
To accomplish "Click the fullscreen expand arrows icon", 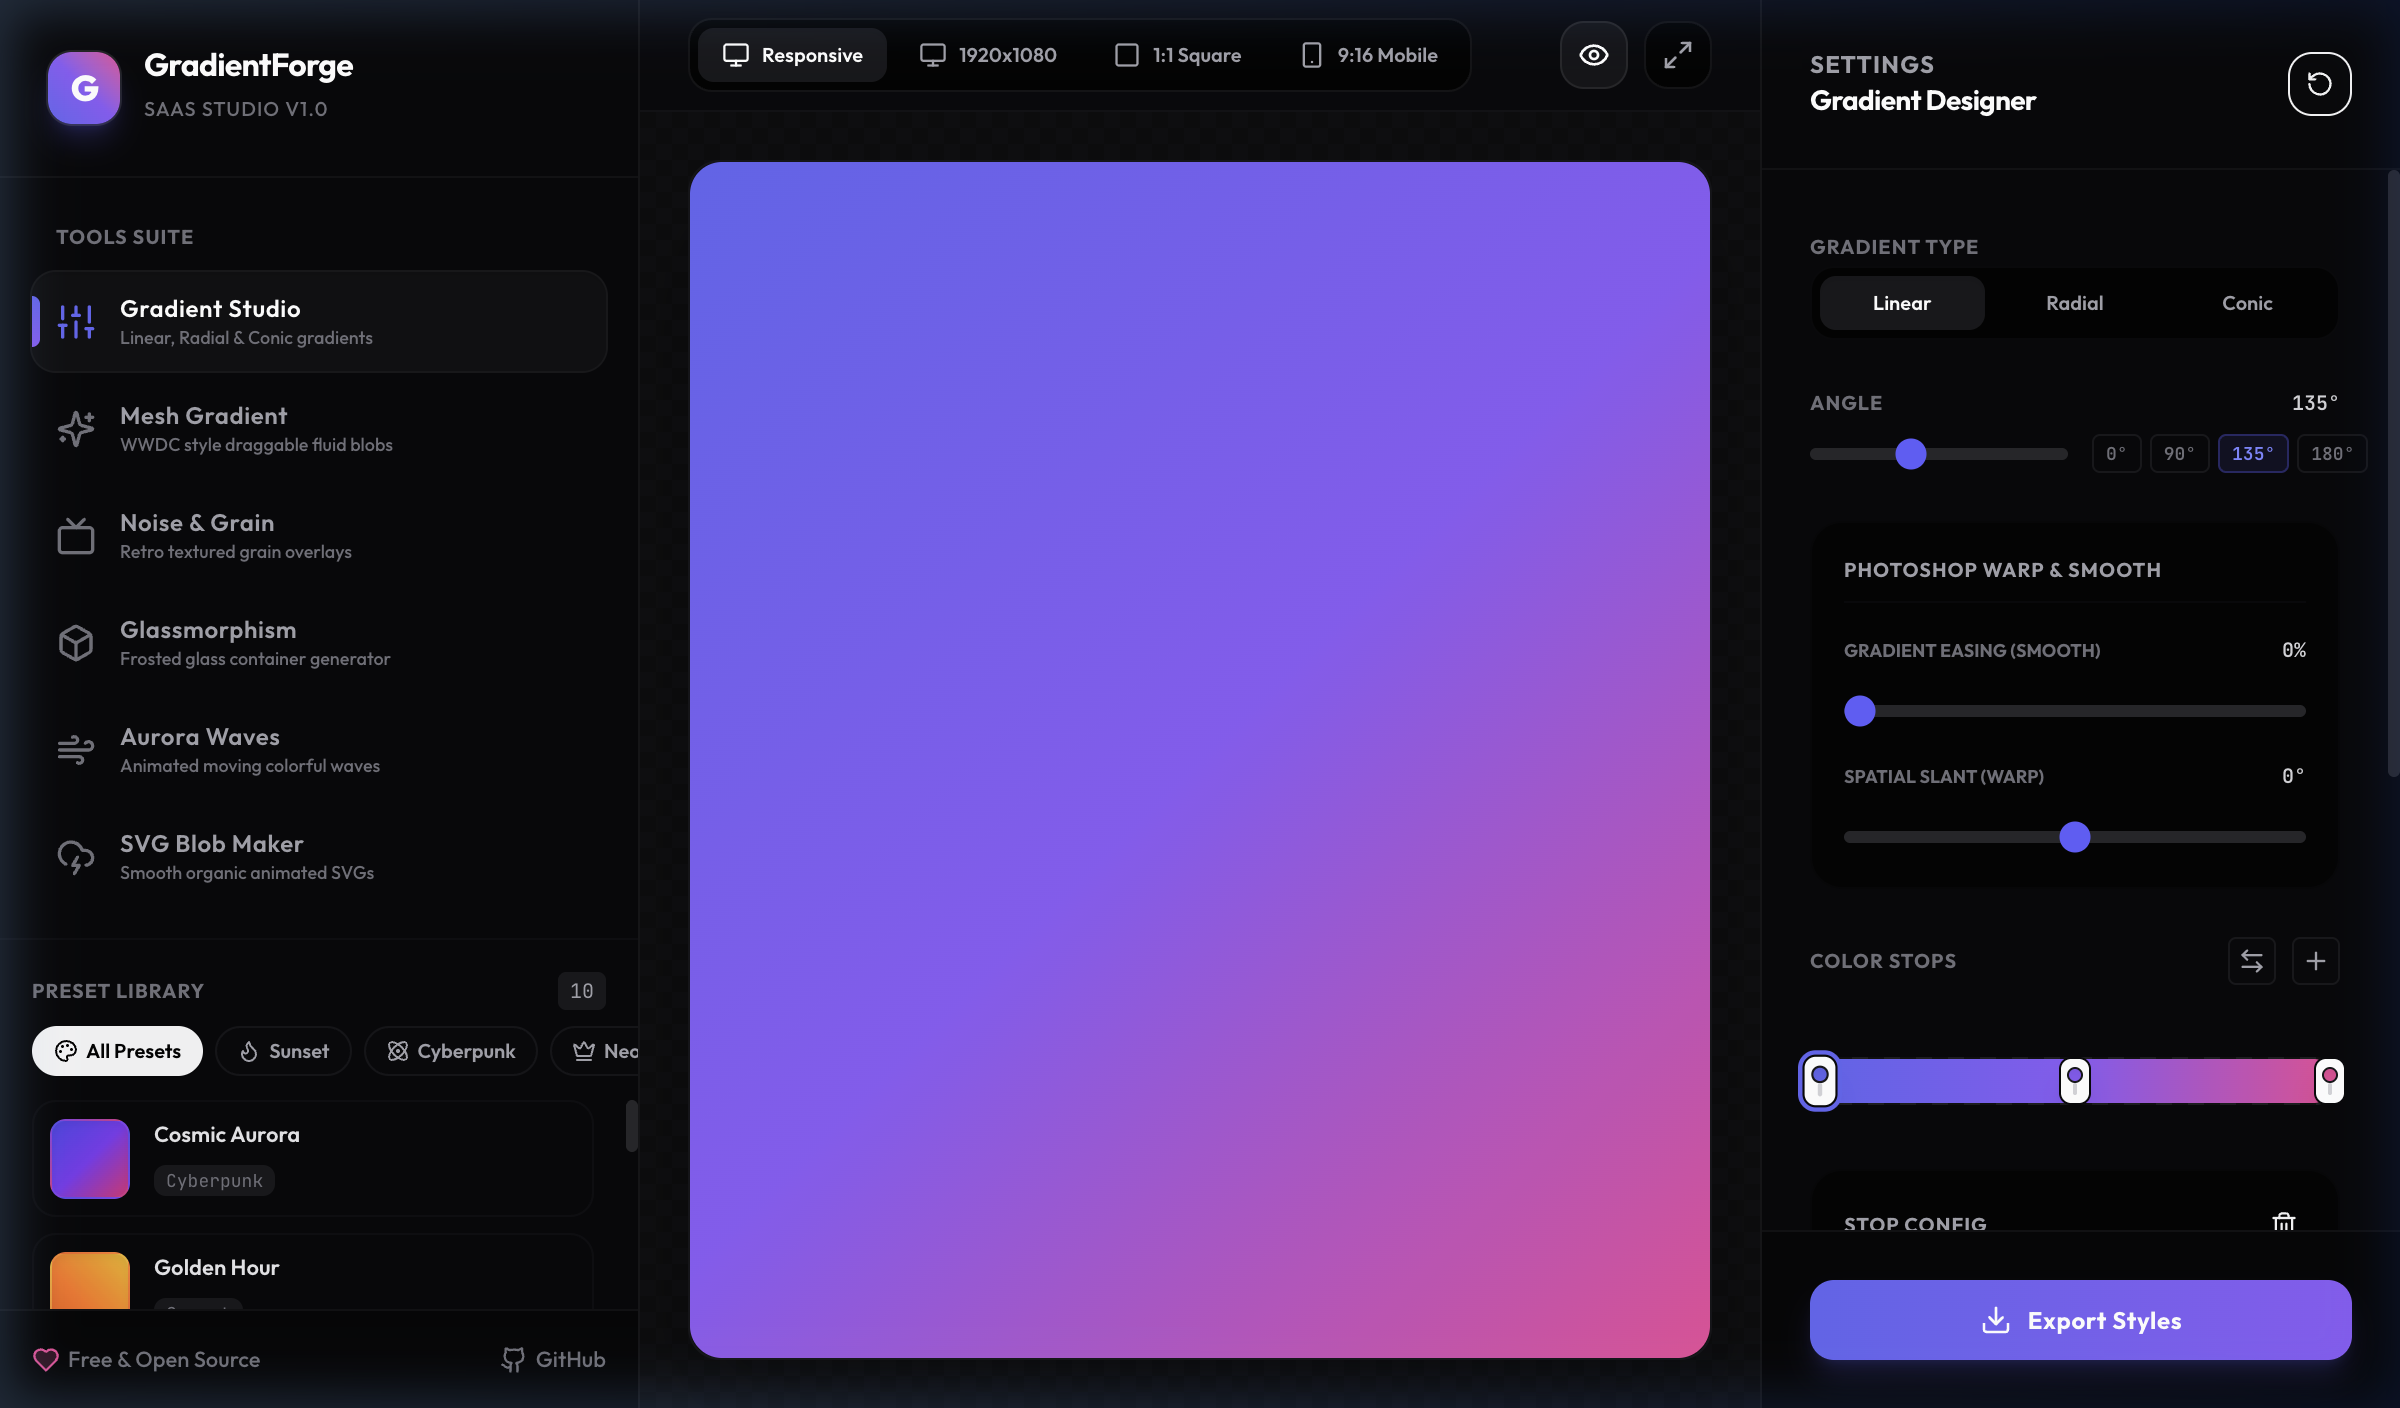I will (1677, 55).
